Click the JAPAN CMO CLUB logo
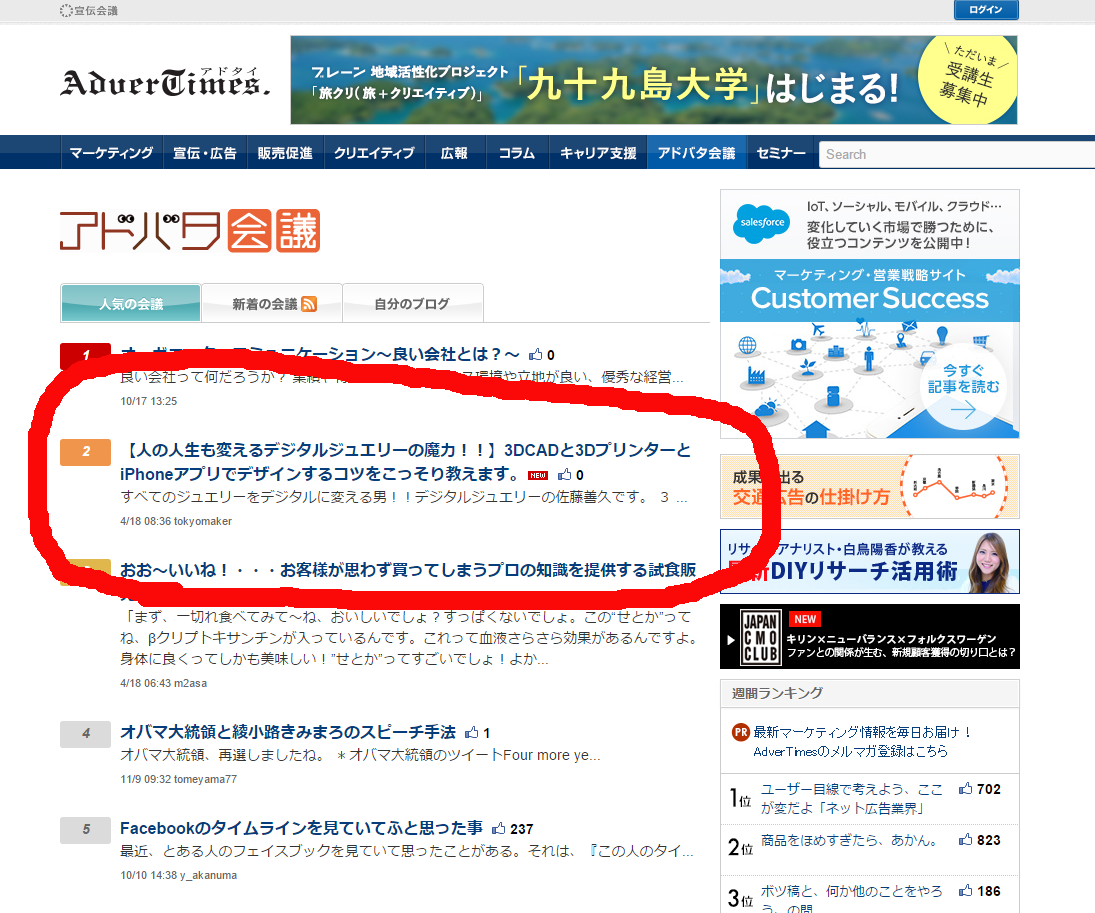This screenshot has width=1095, height=913. (760, 637)
